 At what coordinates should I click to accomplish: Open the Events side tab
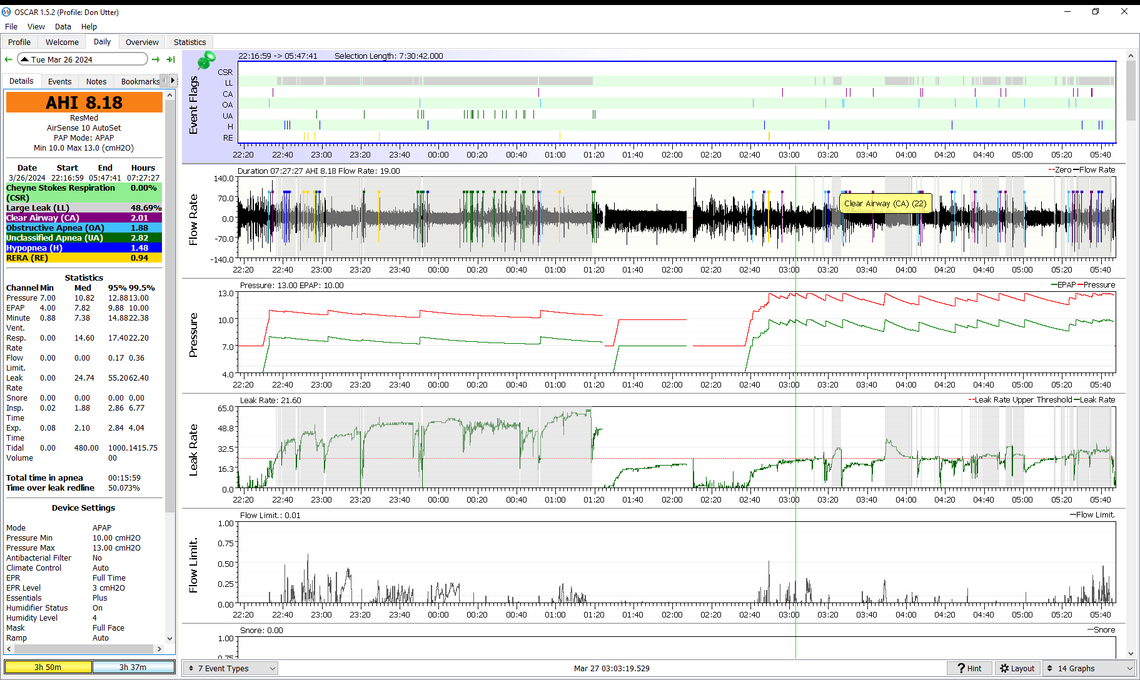click(60, 81)
